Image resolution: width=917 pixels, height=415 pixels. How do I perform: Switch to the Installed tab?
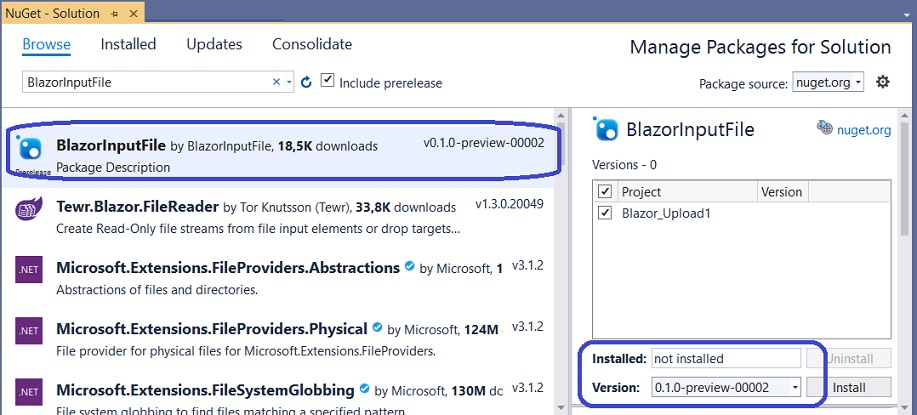[128, 44]
